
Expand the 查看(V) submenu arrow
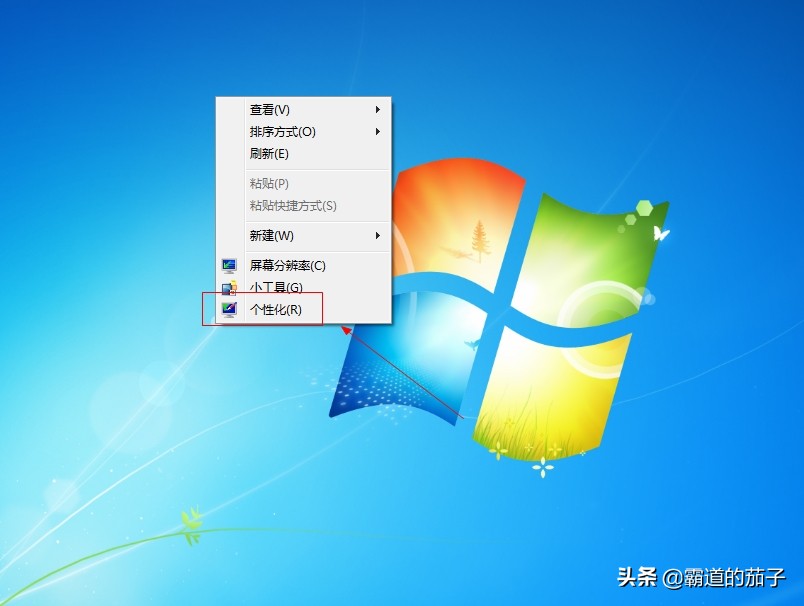[379, 109]
